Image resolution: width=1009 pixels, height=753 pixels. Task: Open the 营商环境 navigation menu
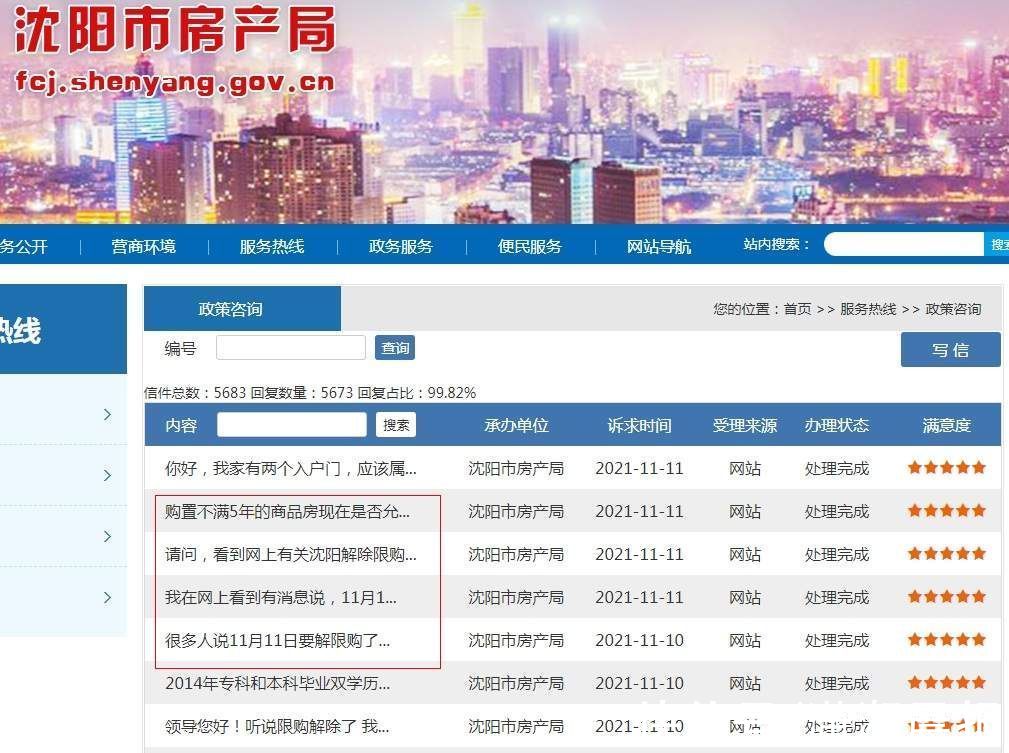click(x=143, y=246)
